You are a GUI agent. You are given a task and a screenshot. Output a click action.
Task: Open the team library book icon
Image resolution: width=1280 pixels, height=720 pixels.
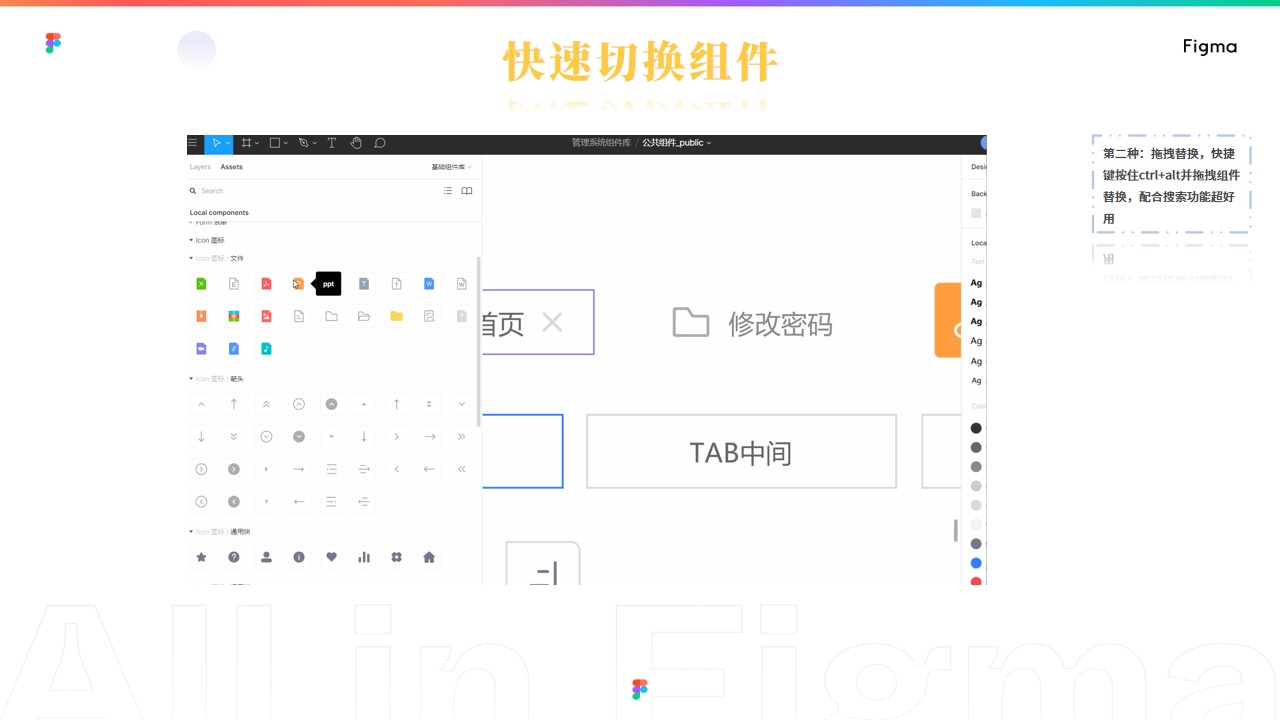click(466, 191)
